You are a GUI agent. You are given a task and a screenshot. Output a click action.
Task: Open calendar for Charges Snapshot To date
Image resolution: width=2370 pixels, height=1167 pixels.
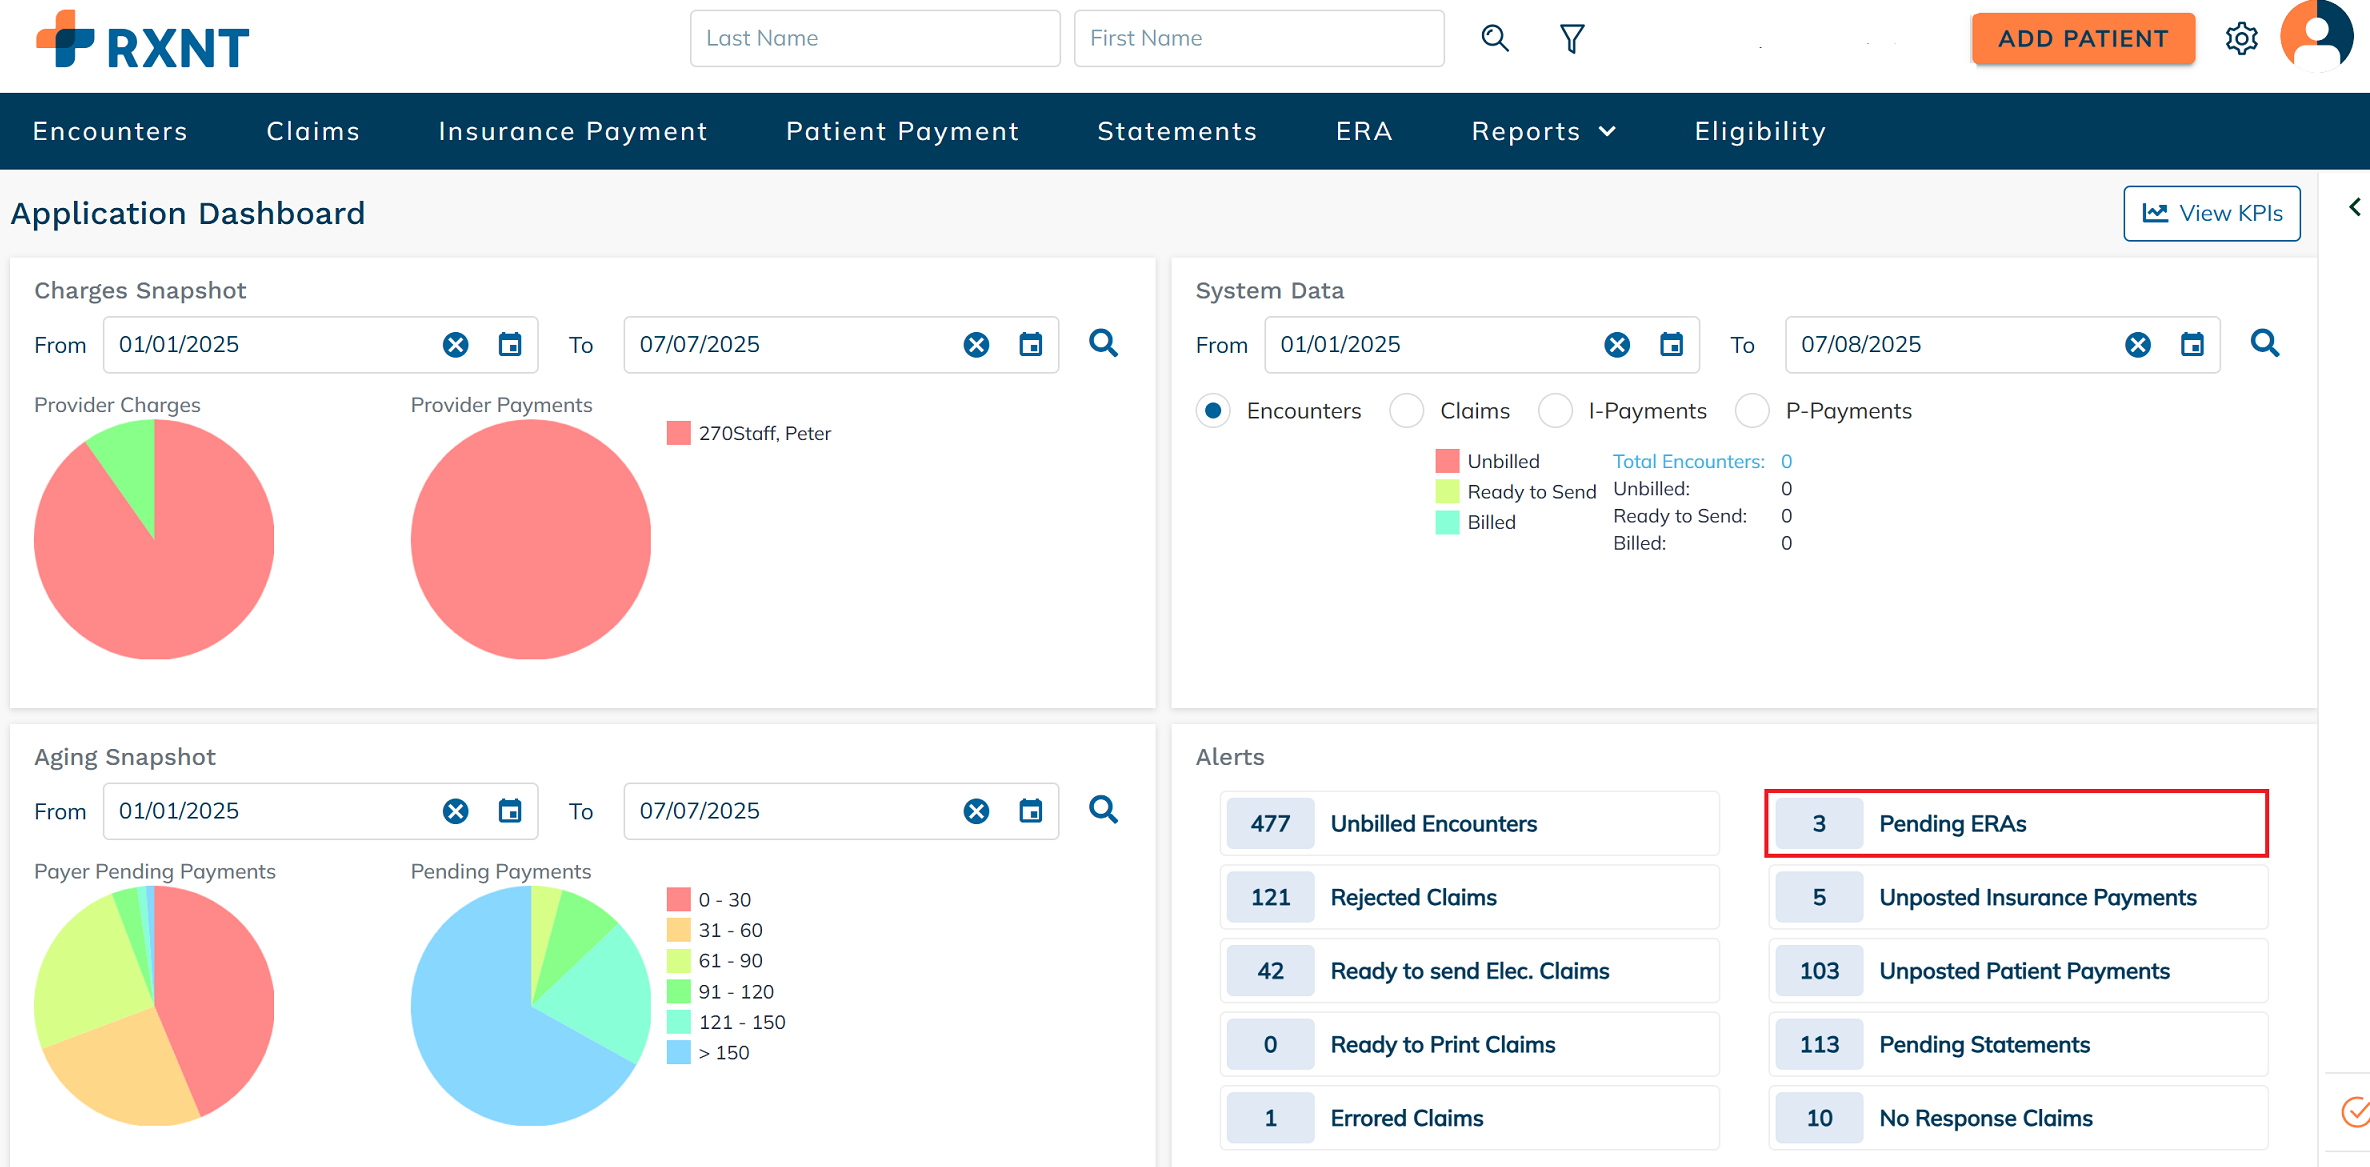1031,345
